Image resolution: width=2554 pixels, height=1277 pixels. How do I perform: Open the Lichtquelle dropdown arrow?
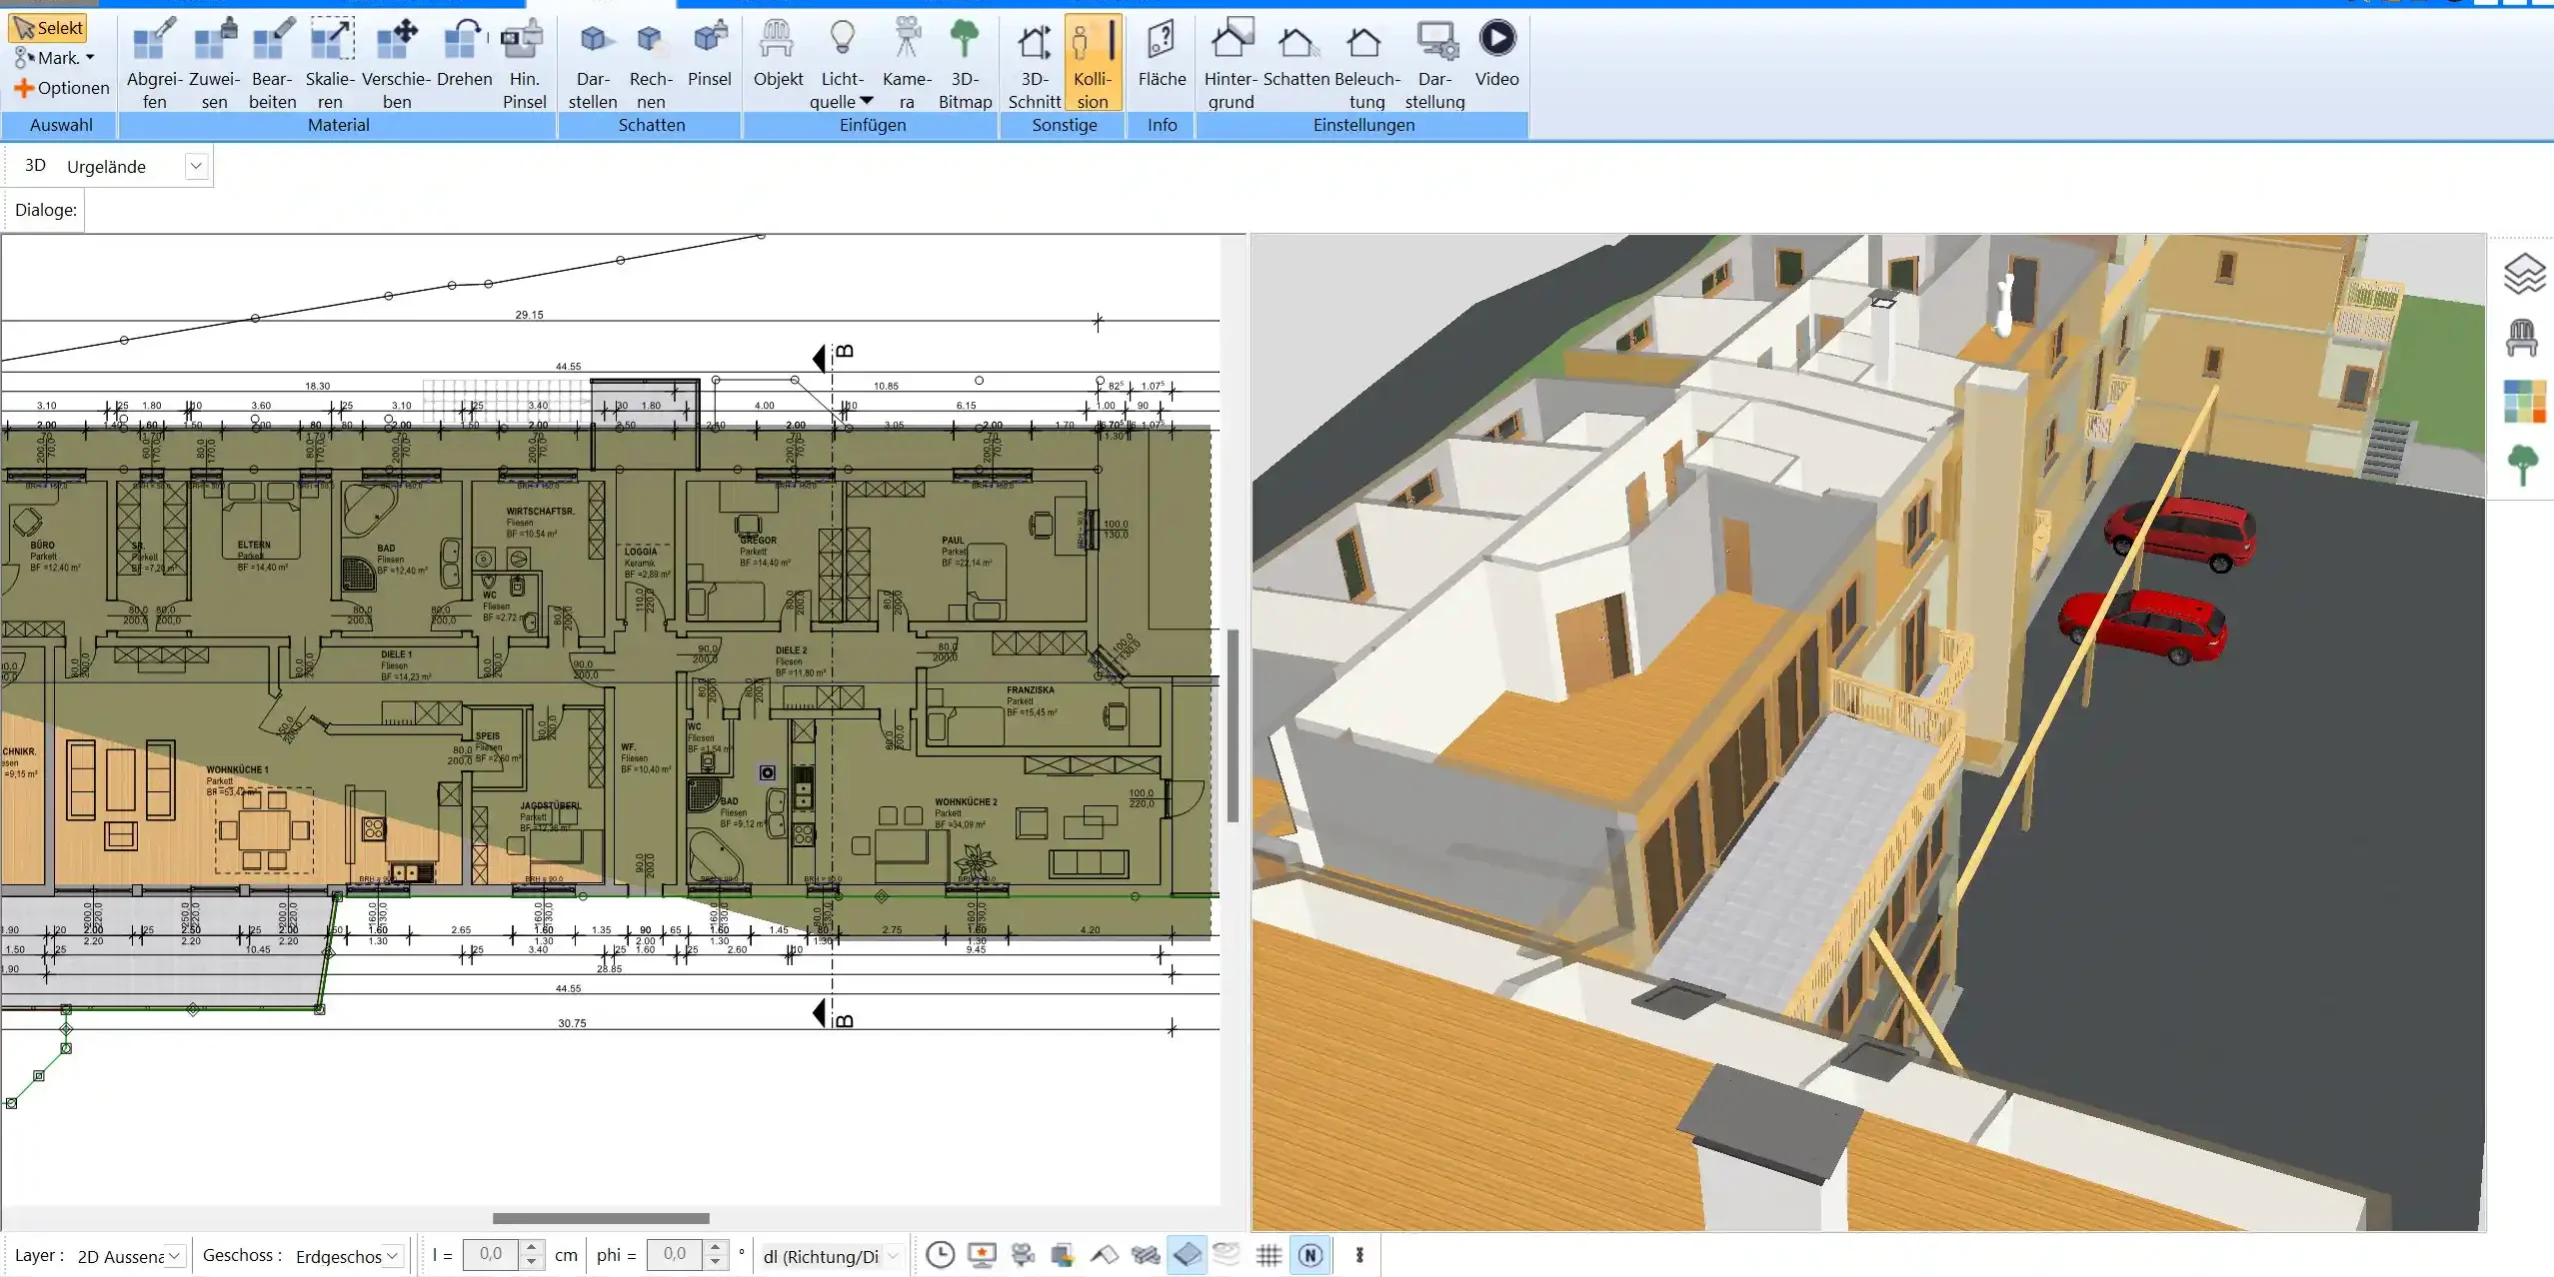tap(864, 100)
